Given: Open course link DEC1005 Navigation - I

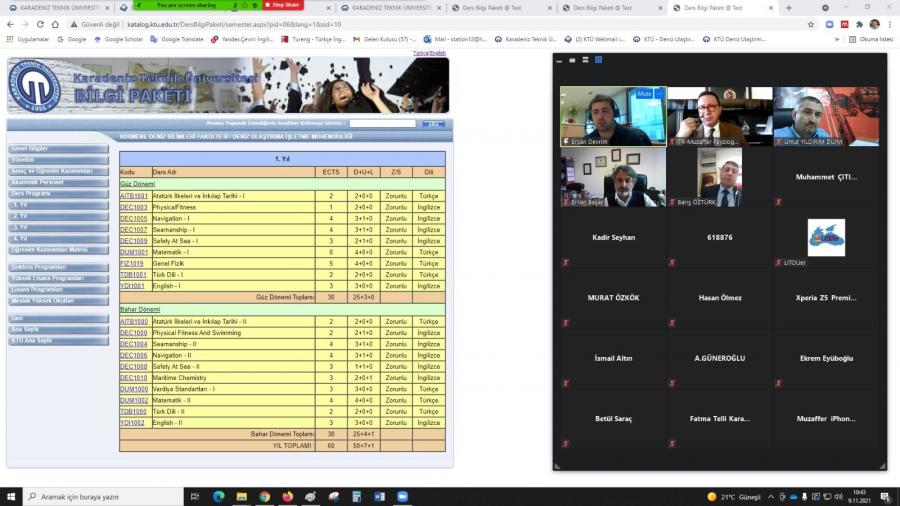Looking at the screenshot, I should (x=133, y=218).
